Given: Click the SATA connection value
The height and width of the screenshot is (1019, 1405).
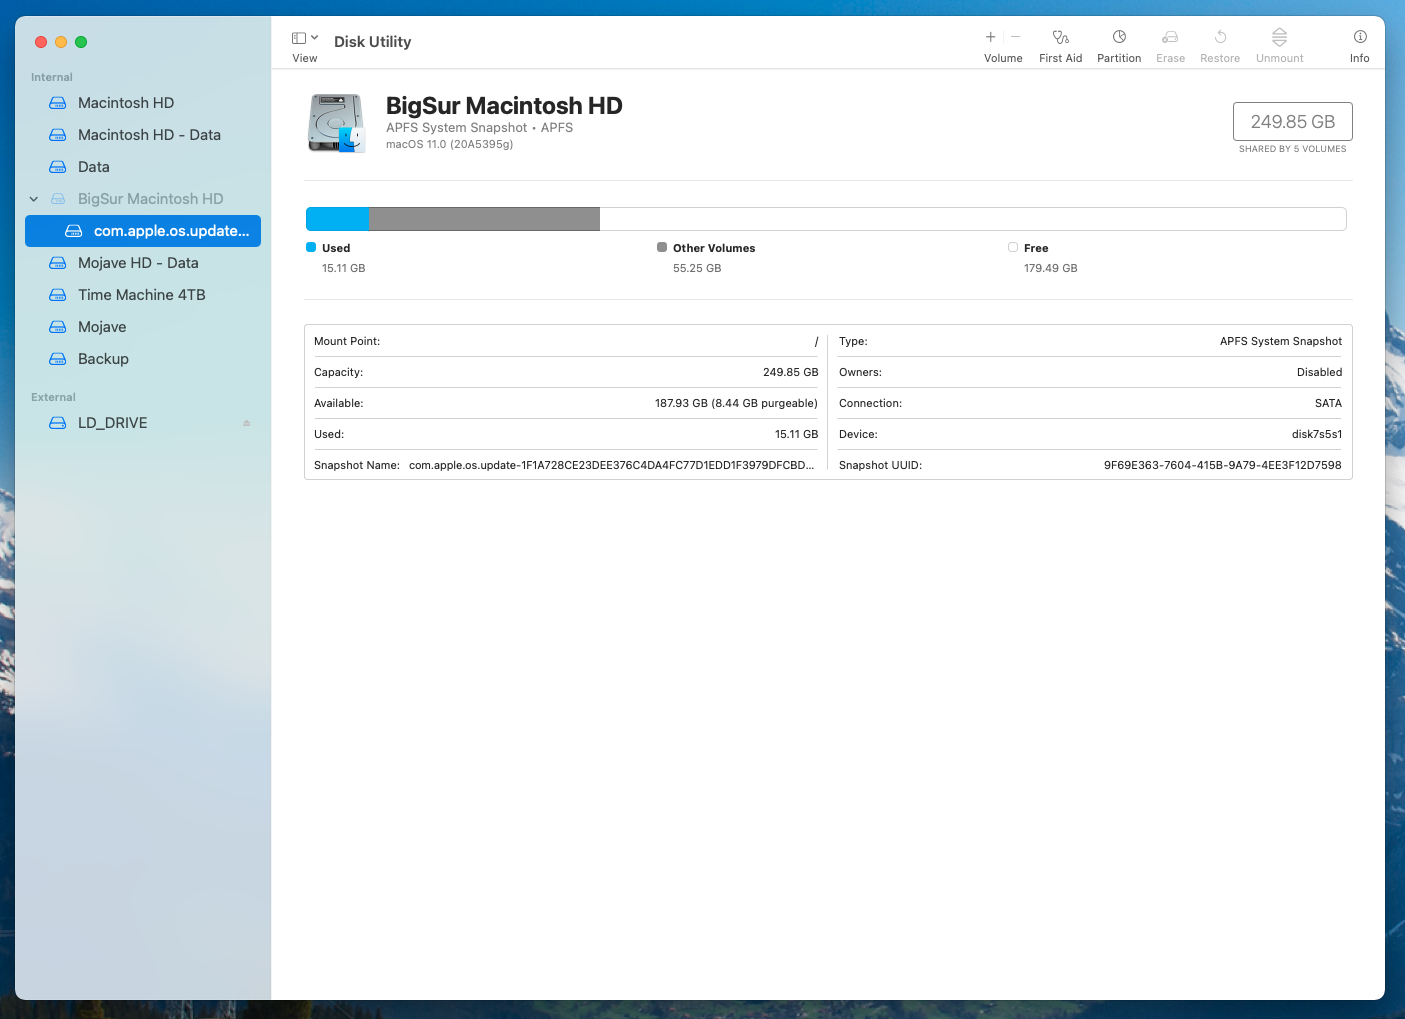Looking at the screenshot, I should (1328, 403).
